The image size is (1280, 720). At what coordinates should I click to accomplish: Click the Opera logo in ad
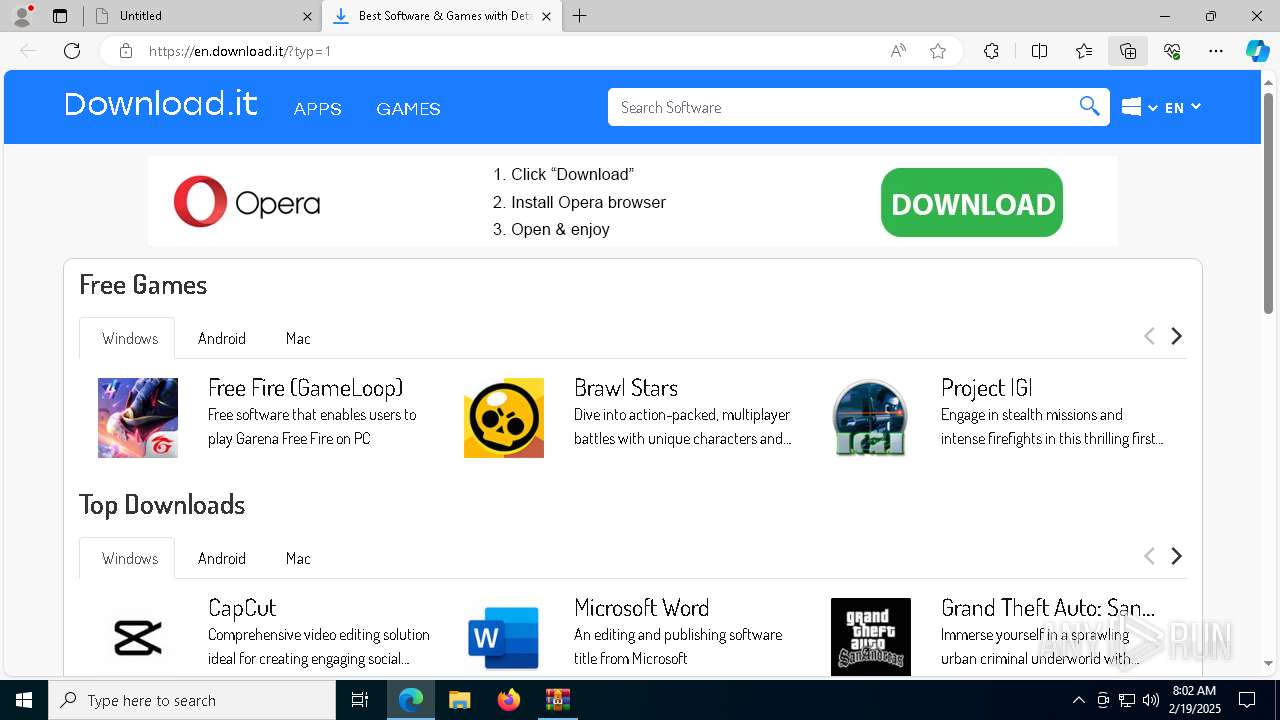pyautogui.click(x=247, y=202)
